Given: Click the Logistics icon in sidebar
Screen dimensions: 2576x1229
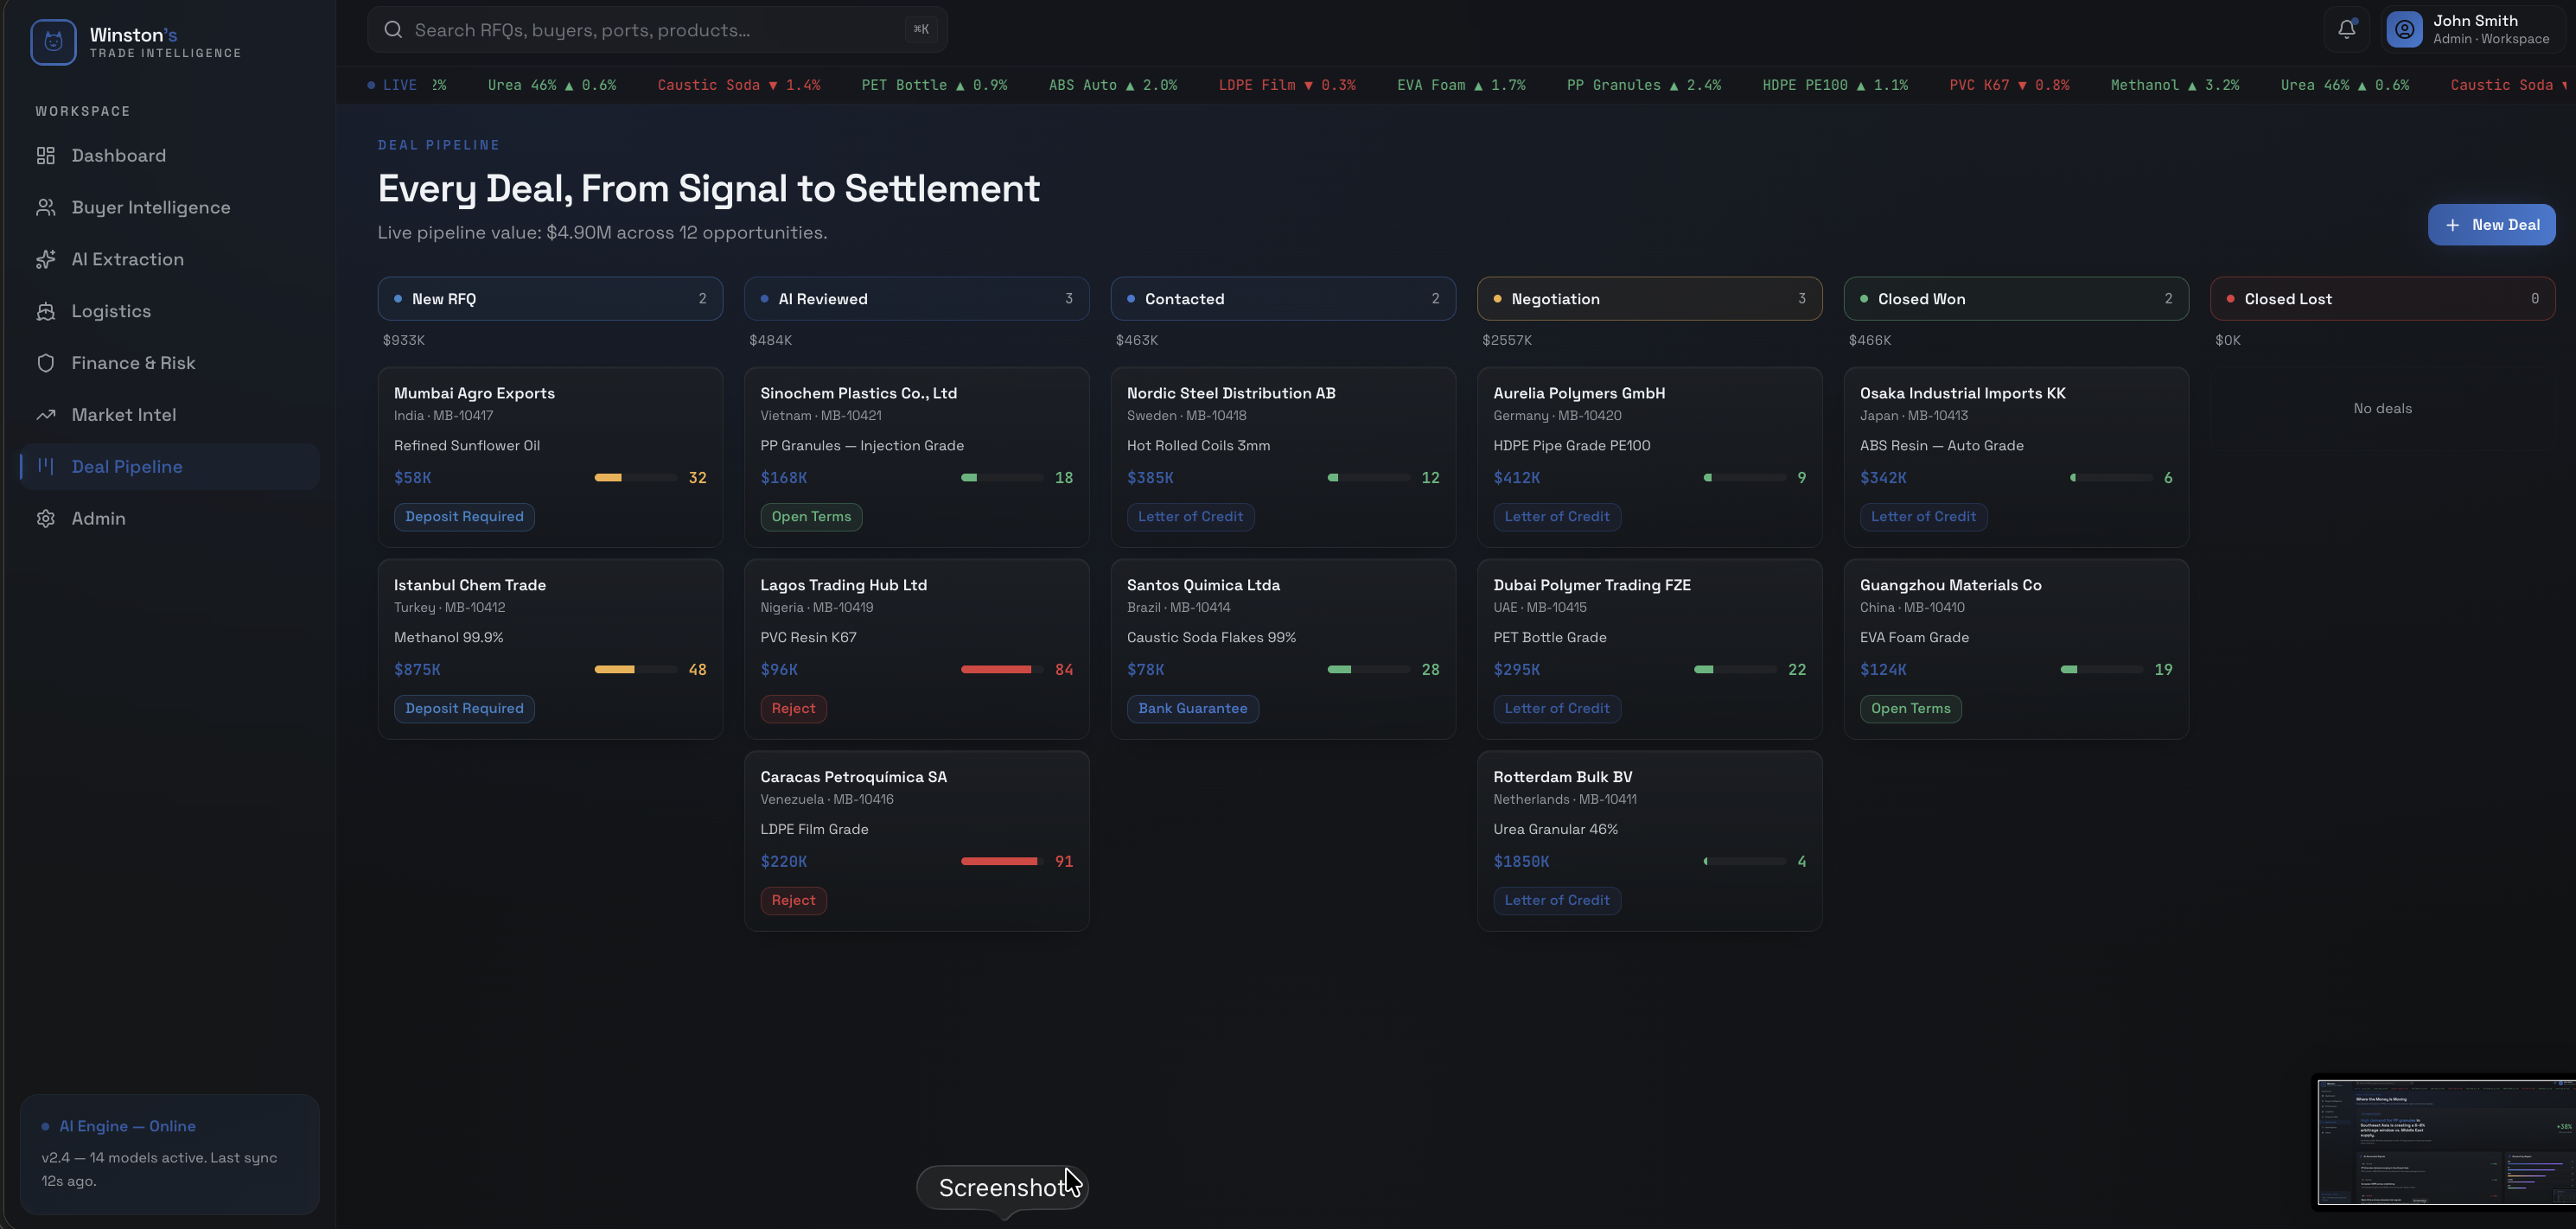Looking at the screenshot, I should (45, 311).
